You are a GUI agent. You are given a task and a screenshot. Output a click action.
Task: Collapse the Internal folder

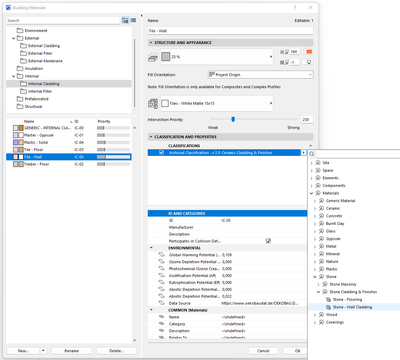click(x=14, y=76)
